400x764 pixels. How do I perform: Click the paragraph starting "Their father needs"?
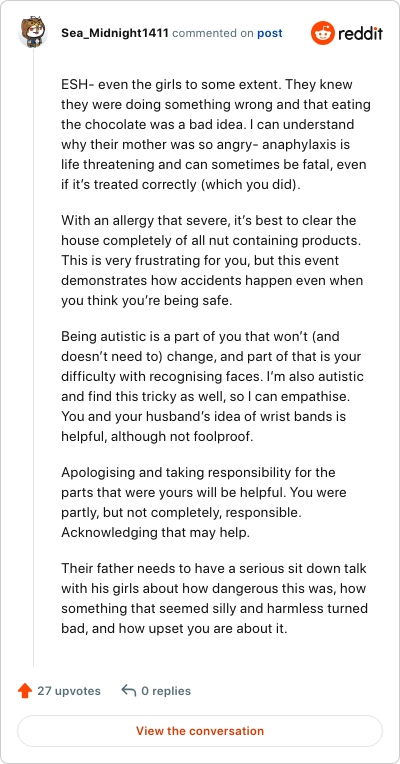point(214,598)
